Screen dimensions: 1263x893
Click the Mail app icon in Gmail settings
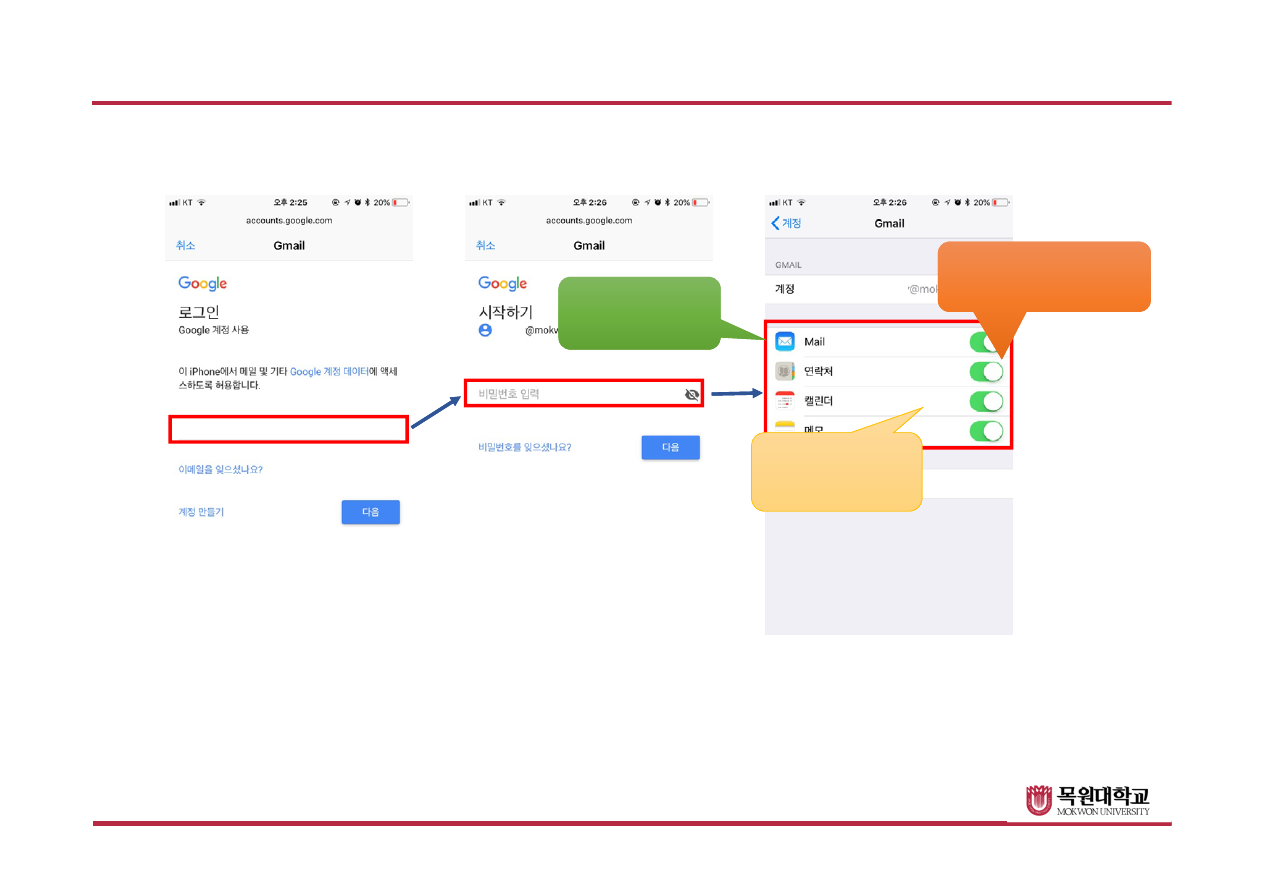pyautogui.click(x=785, y=342)
